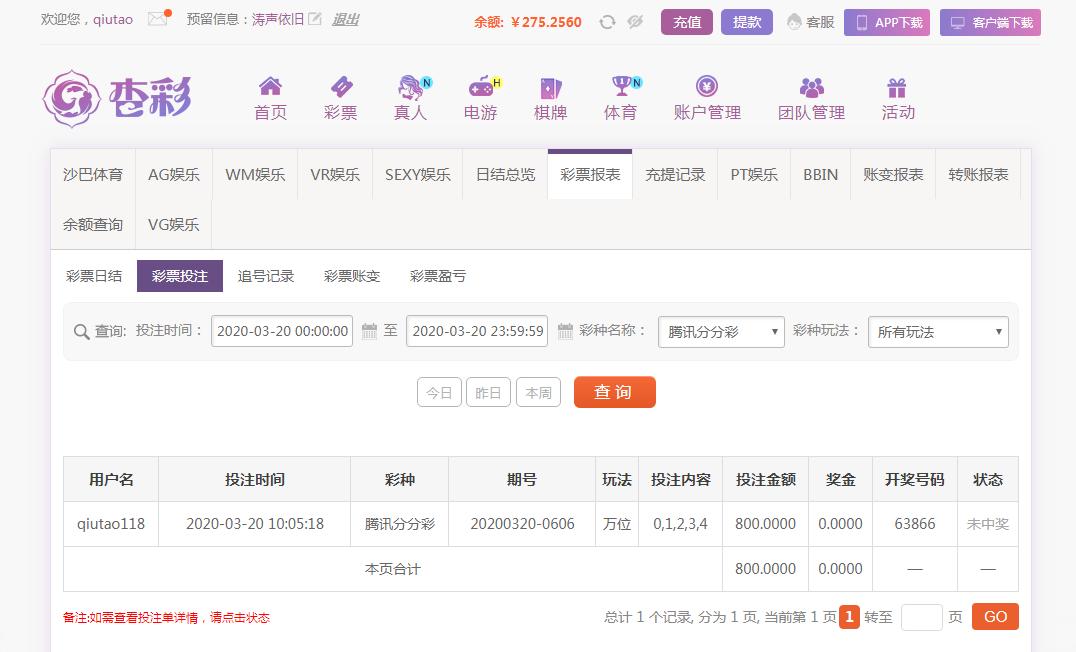Switch to SEXY娱乐 tab

point(417,174)
